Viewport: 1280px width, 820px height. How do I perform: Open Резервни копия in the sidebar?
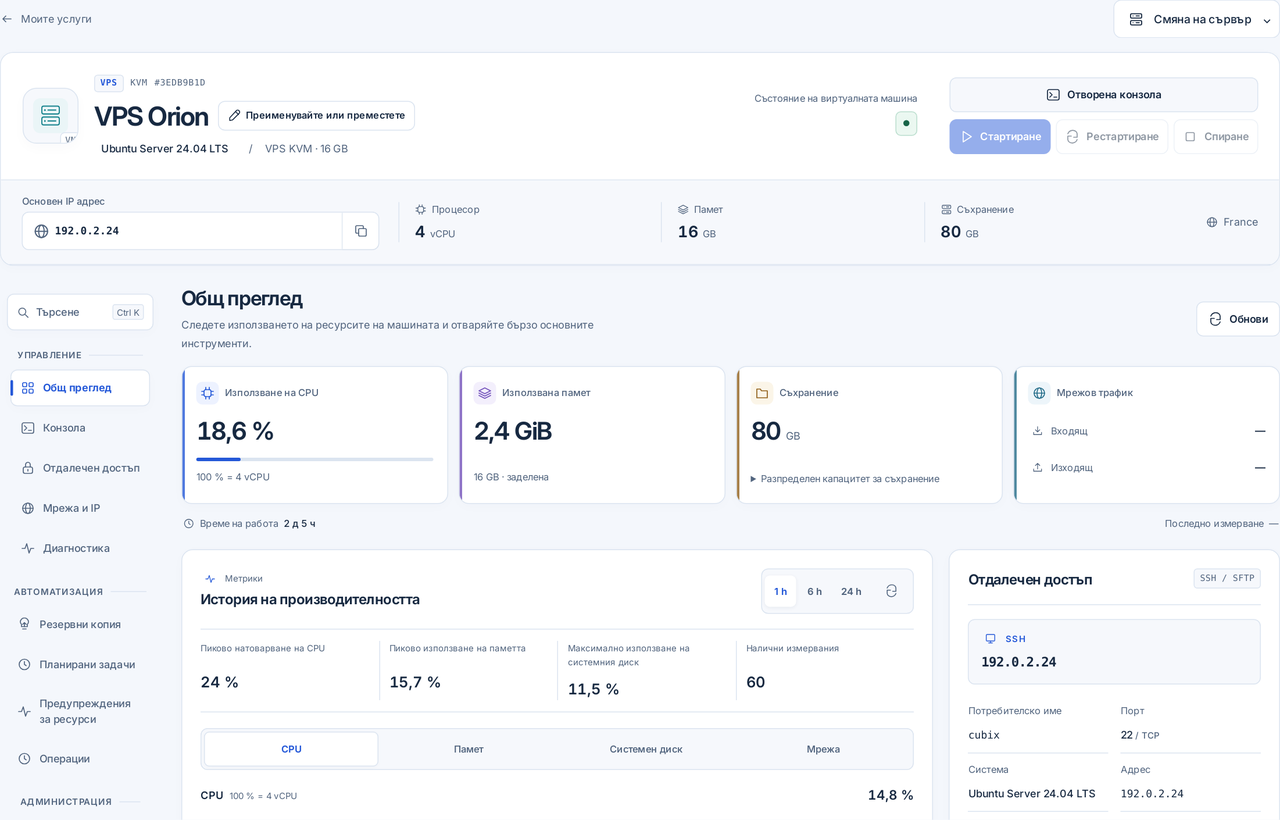click(80, 624)
